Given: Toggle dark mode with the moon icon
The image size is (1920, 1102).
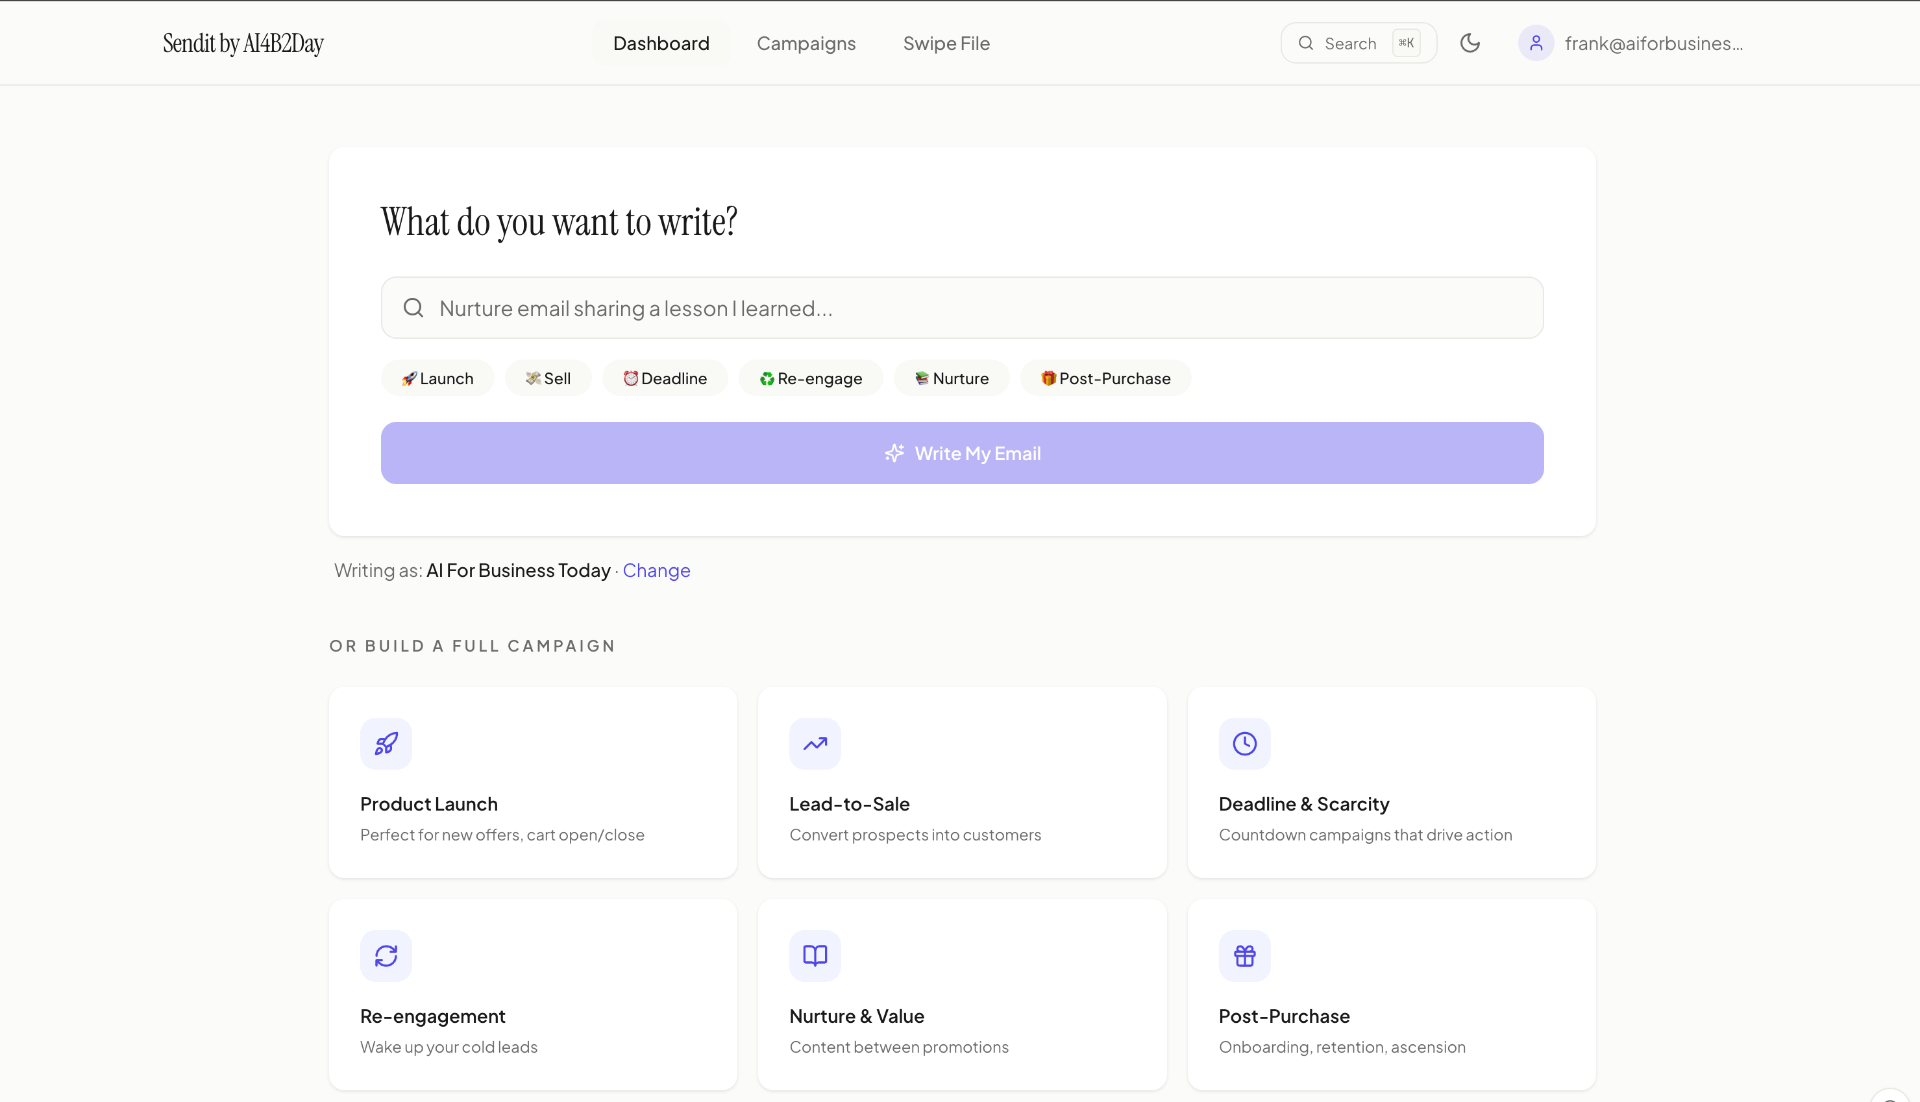Looking at the screenshot, I should tap(1470, 43).
